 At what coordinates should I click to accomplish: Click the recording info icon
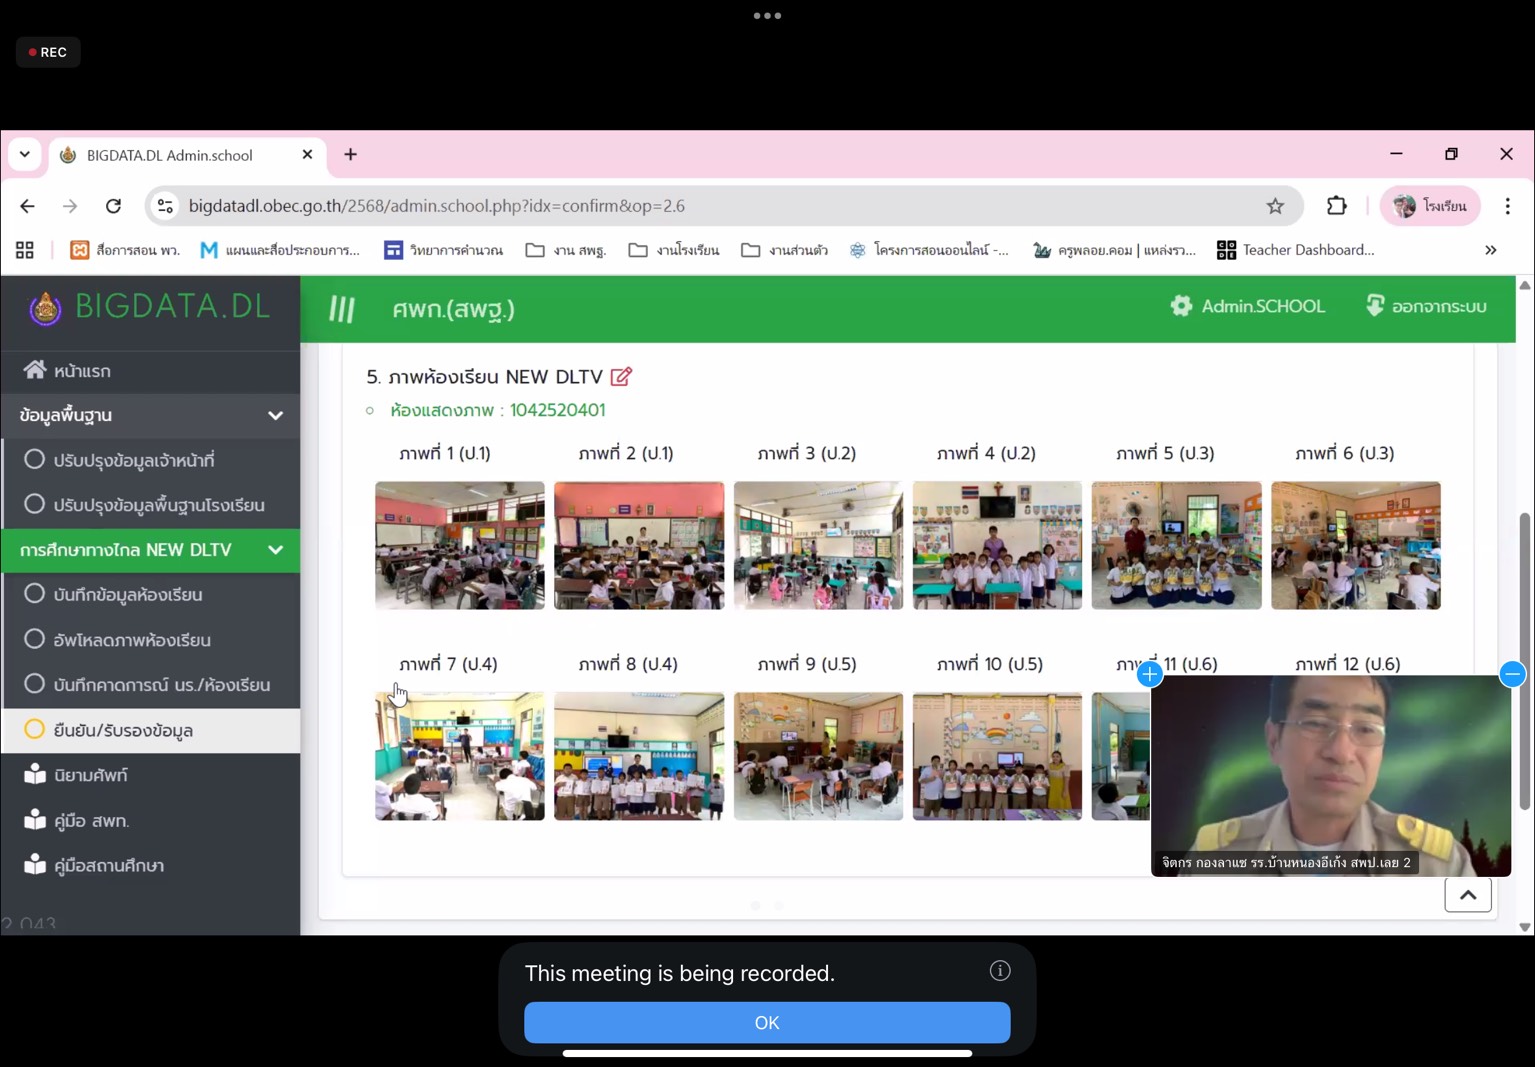999,971
